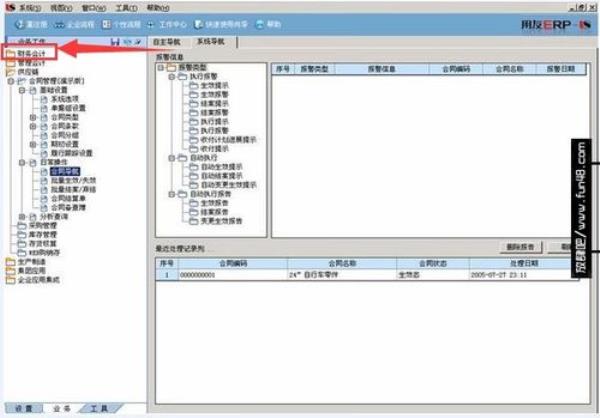The width and height of the screenshot is (600, 418).
Task: Click the 报警日期 column header
Action: [561, 69]
